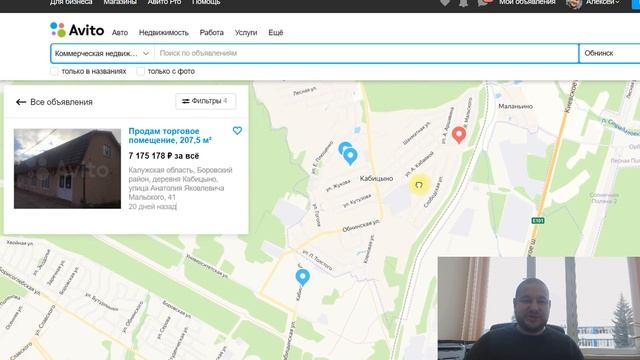Open the Алексей account dropdown
This screenshot has width=640, height=360.
602,2
